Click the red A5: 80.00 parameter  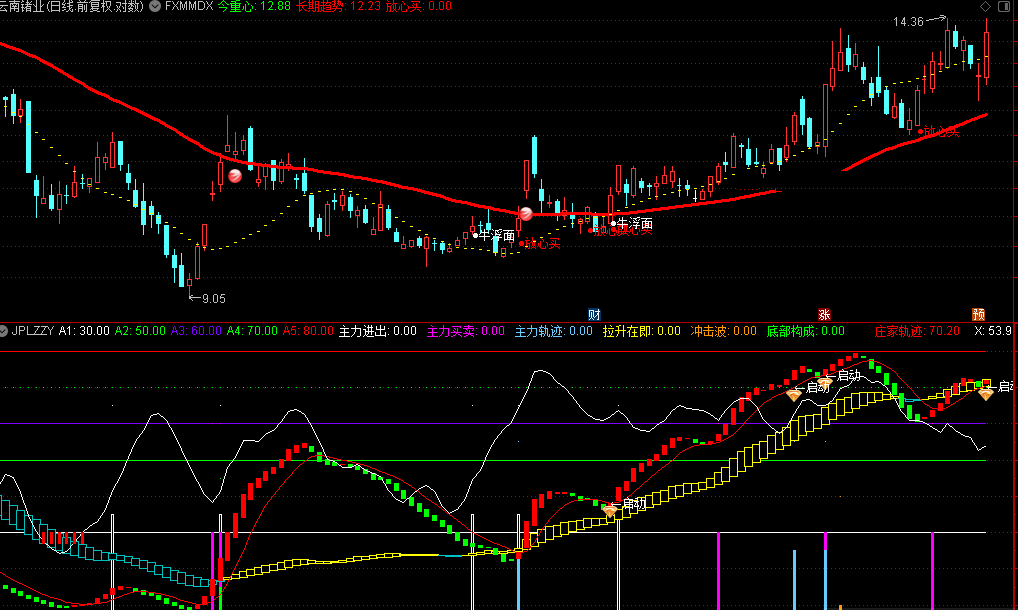click(x=308, y=331)
